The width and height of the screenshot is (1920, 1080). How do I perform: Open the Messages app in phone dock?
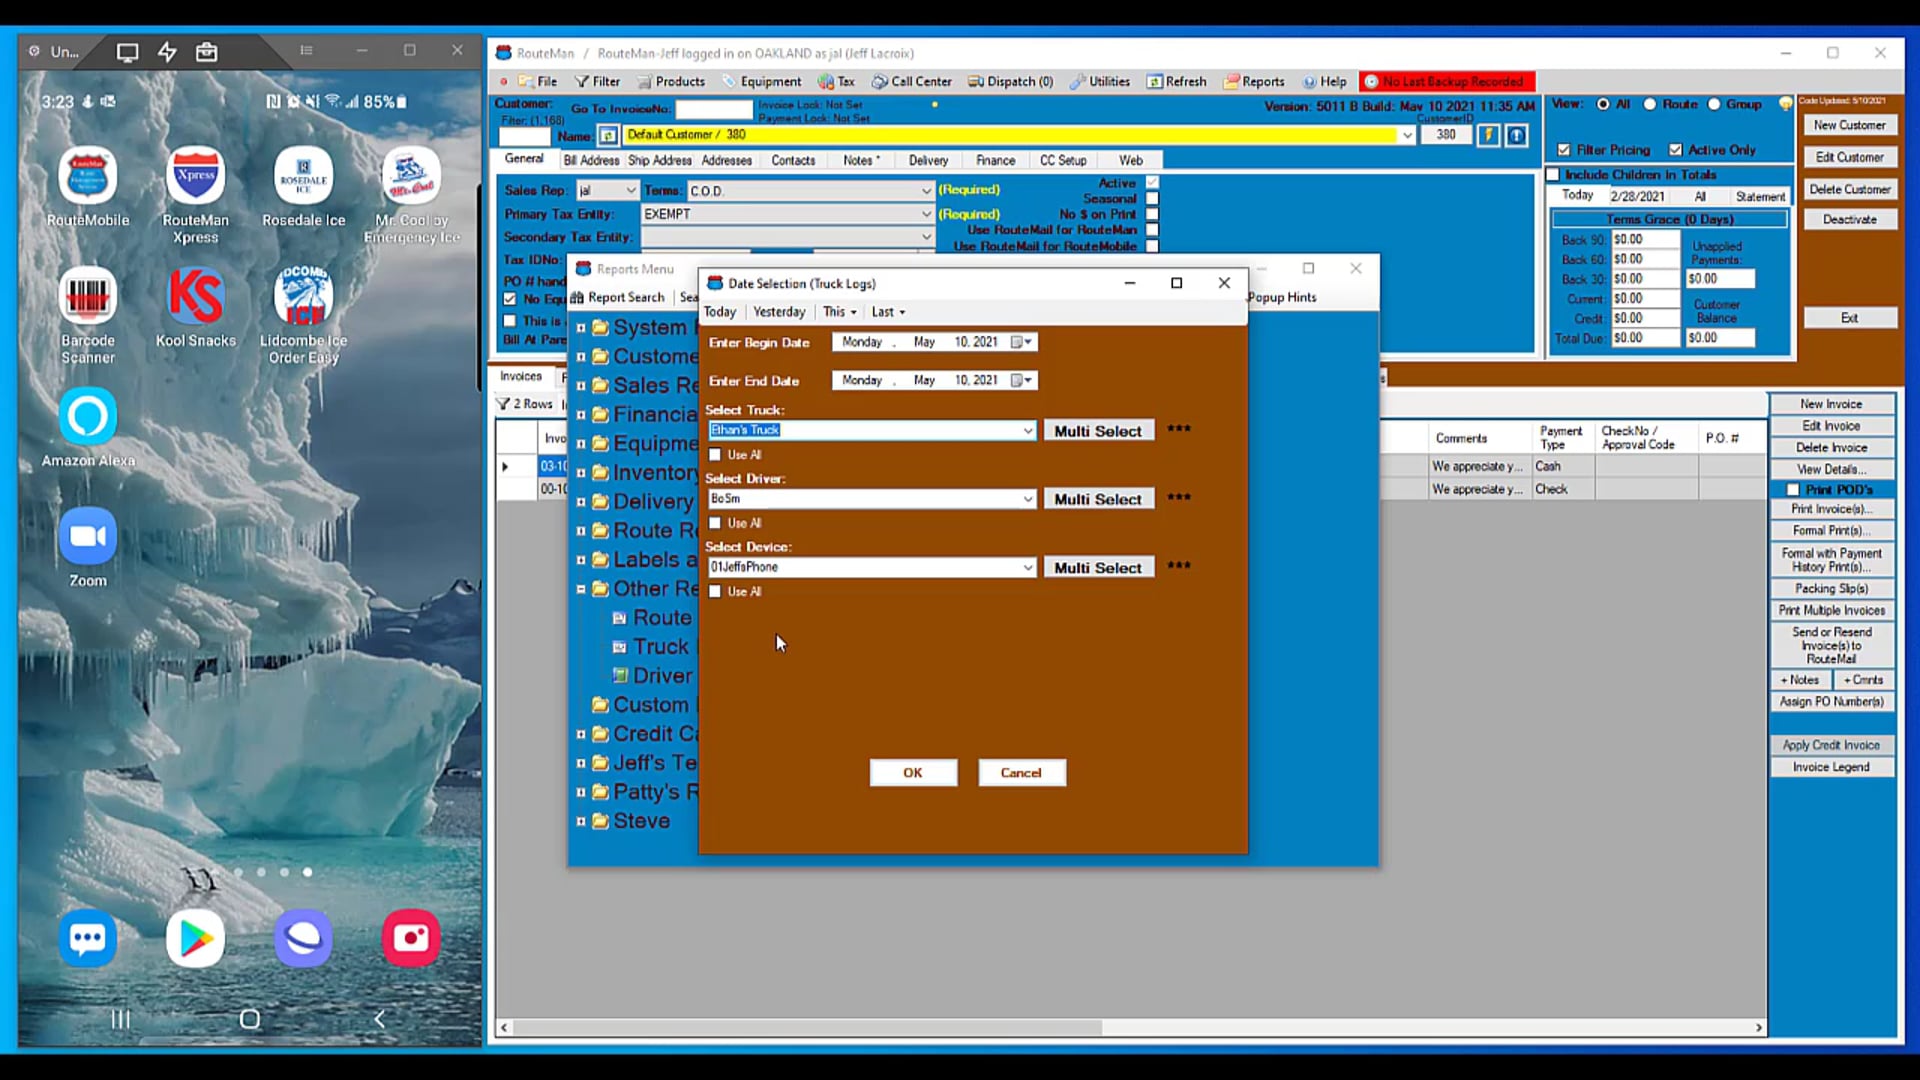point(88,938)
